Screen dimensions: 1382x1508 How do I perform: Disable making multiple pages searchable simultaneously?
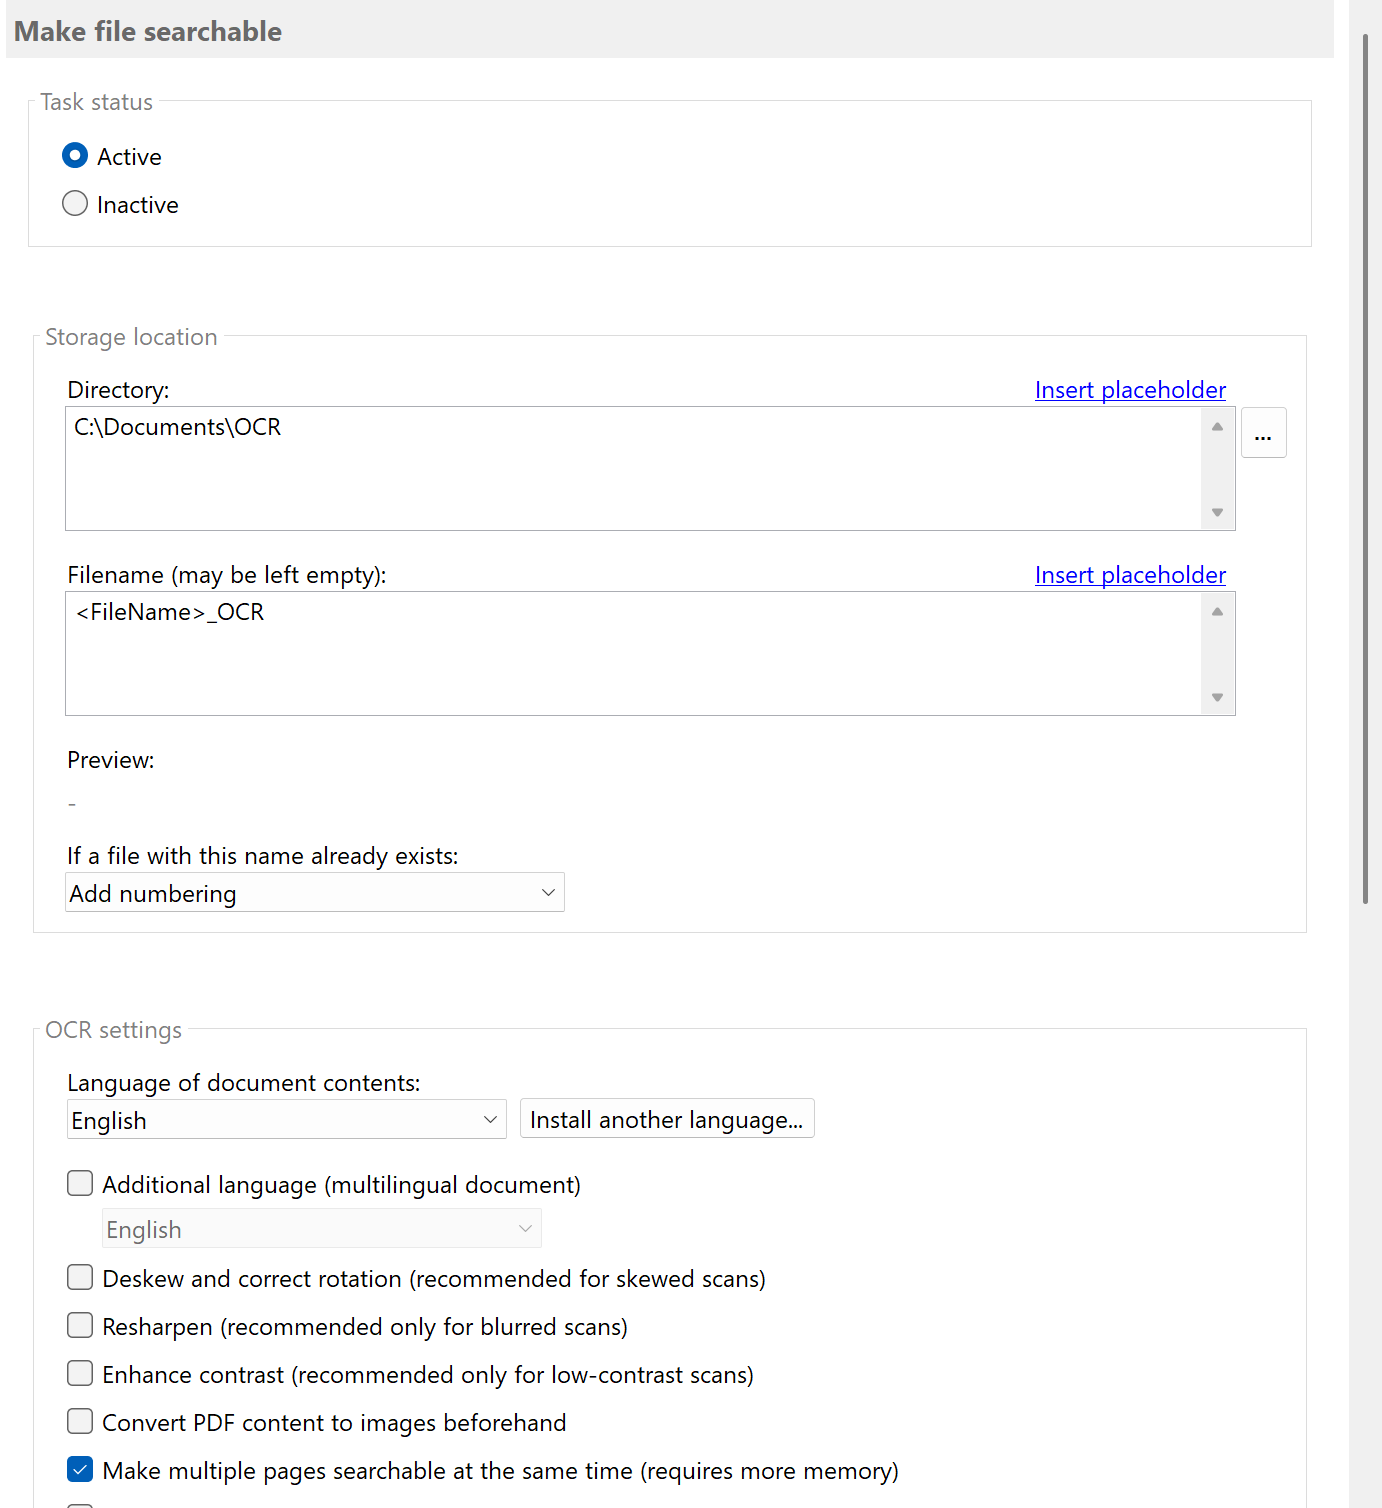click(x=79, y=1469)
